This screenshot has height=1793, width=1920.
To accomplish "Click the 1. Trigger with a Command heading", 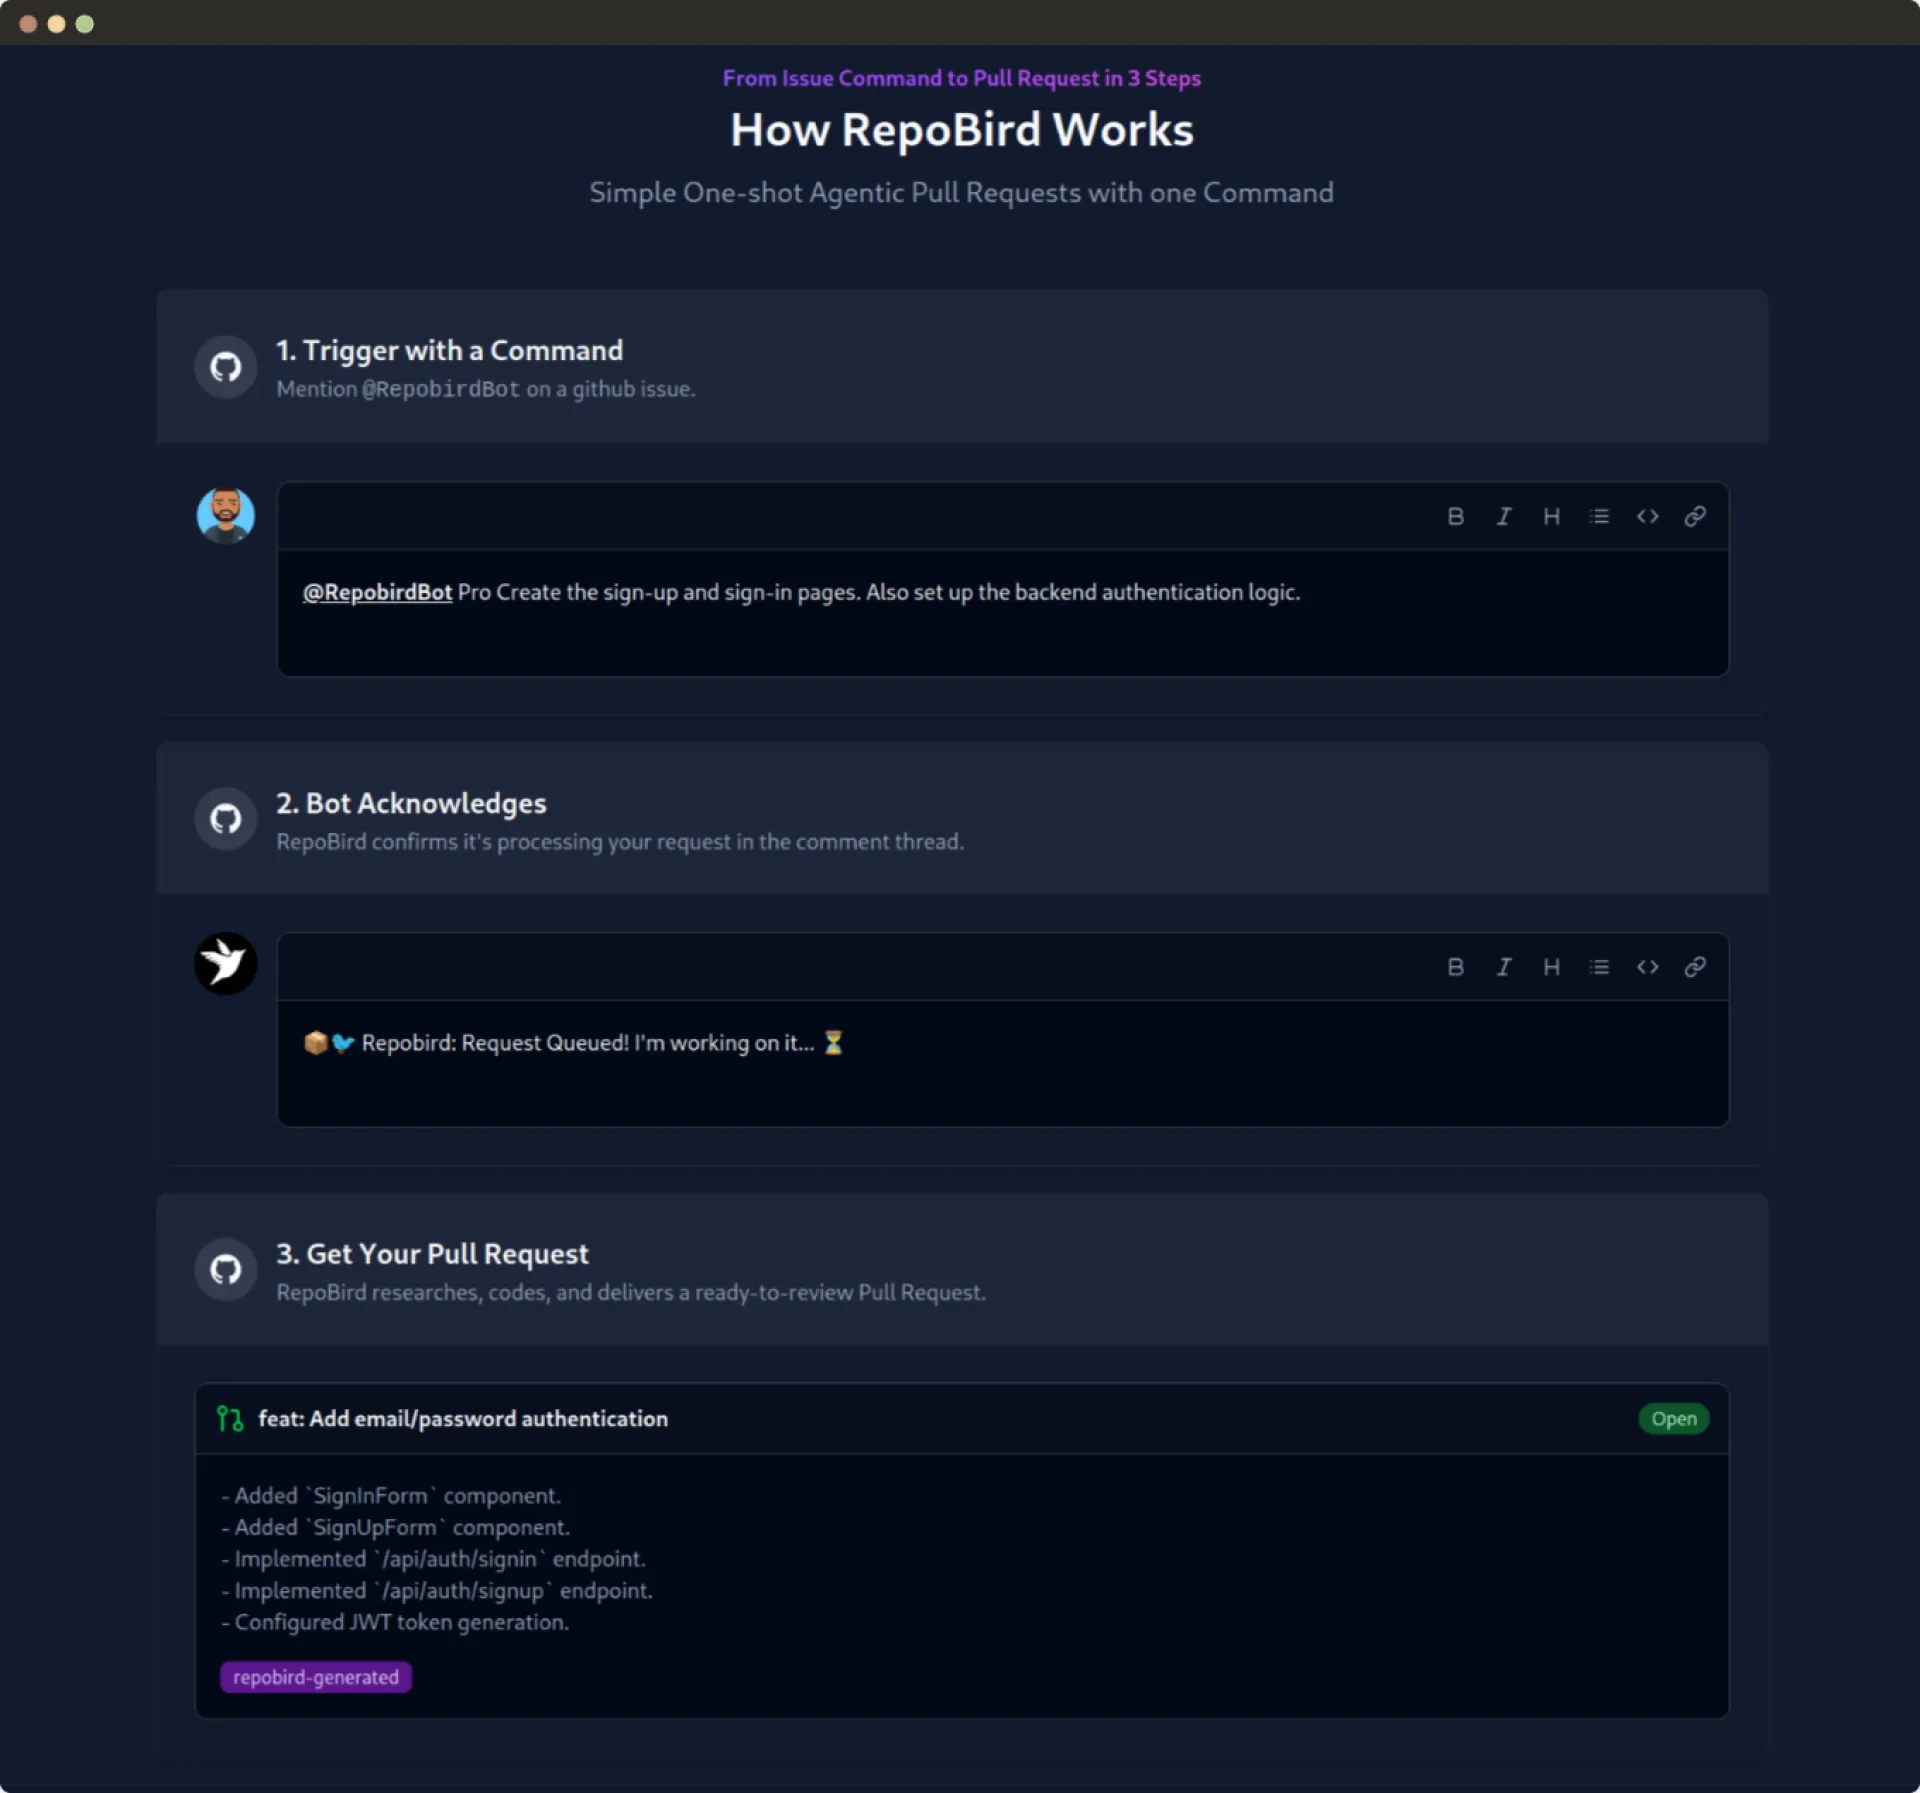I will click(x=449, y=350).
